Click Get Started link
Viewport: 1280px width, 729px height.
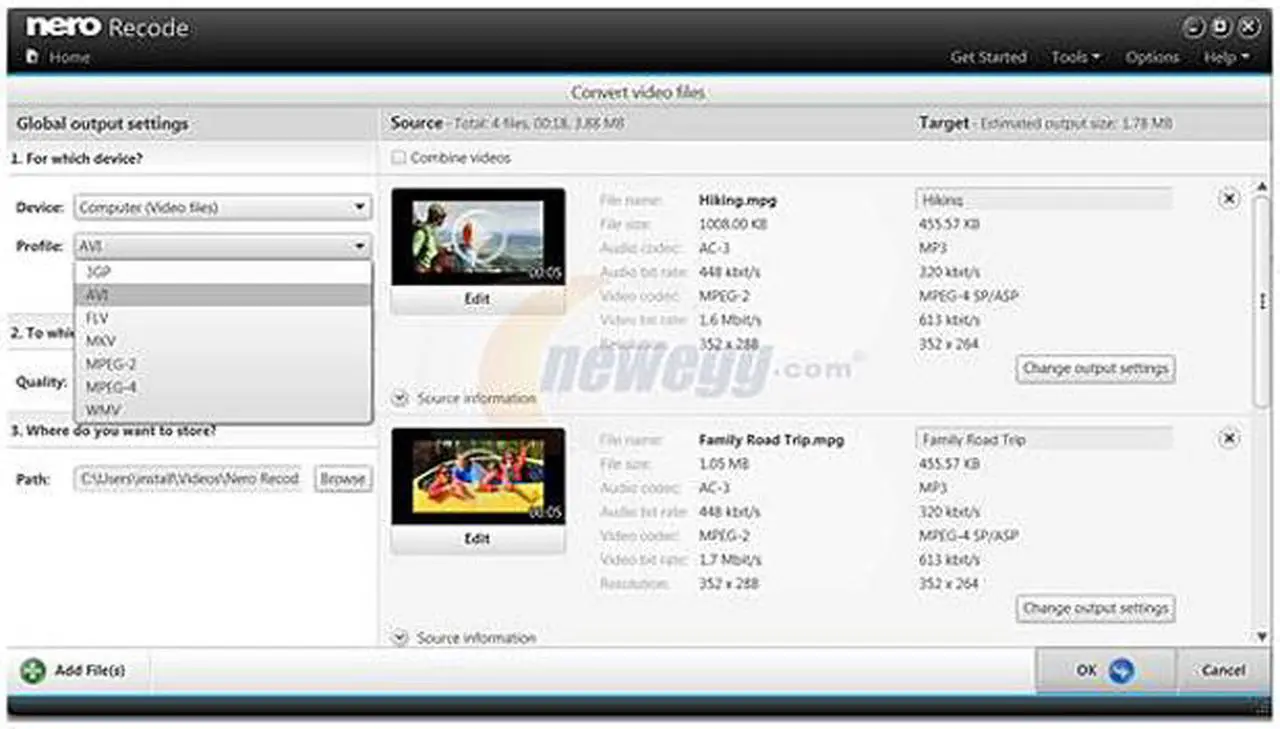(x=988, y=57)
